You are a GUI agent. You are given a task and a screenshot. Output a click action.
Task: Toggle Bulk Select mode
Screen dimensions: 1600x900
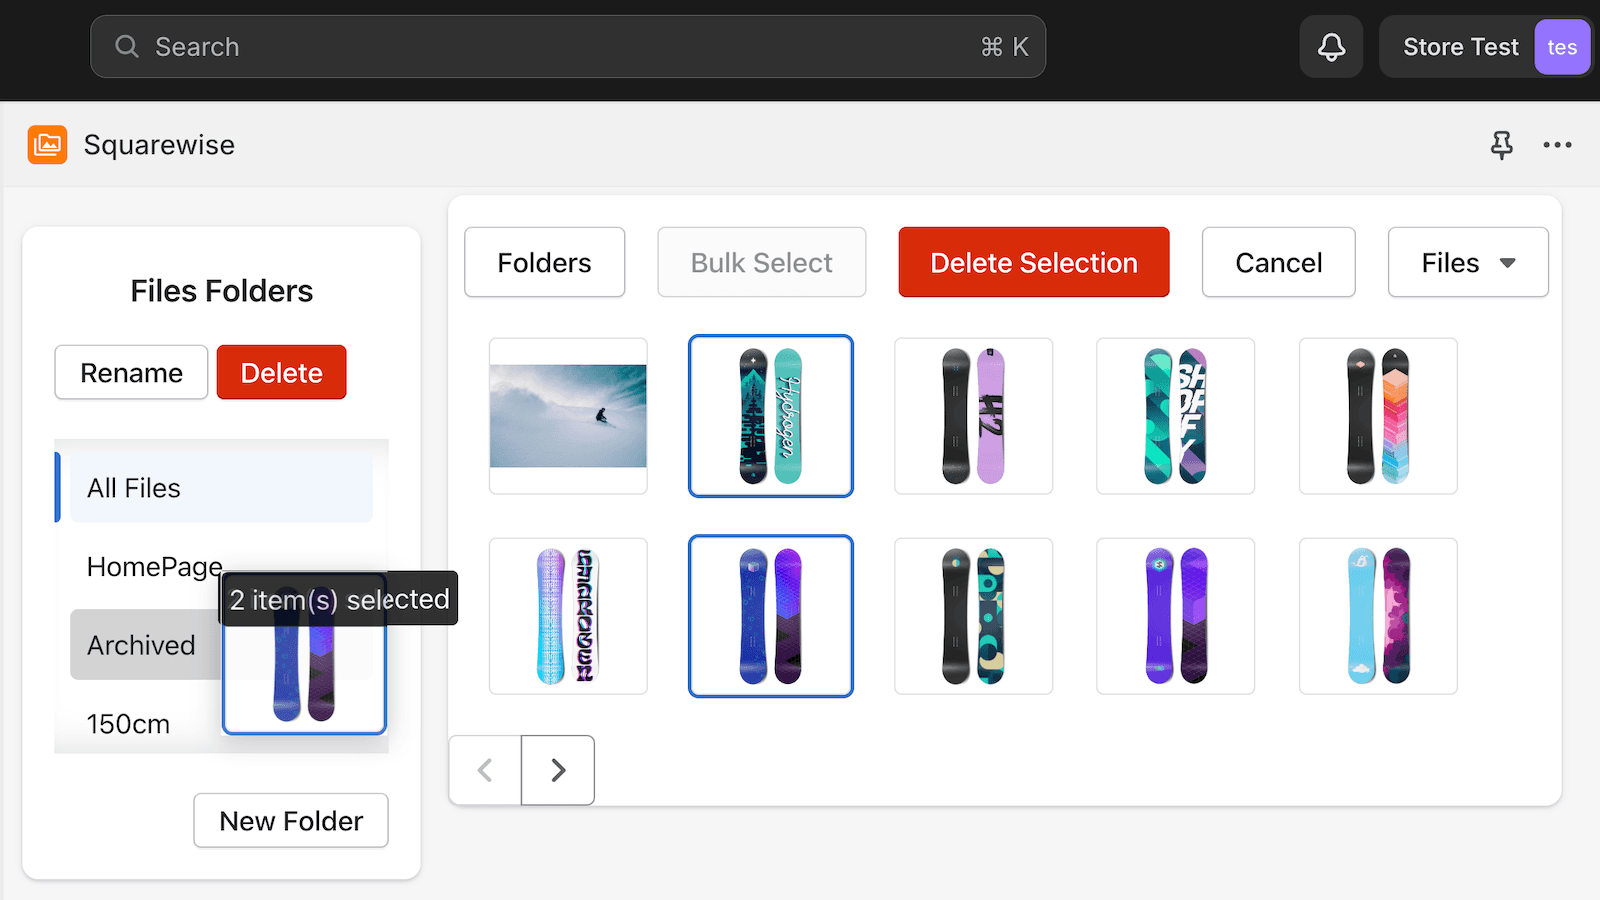click(x=761, y=262)
